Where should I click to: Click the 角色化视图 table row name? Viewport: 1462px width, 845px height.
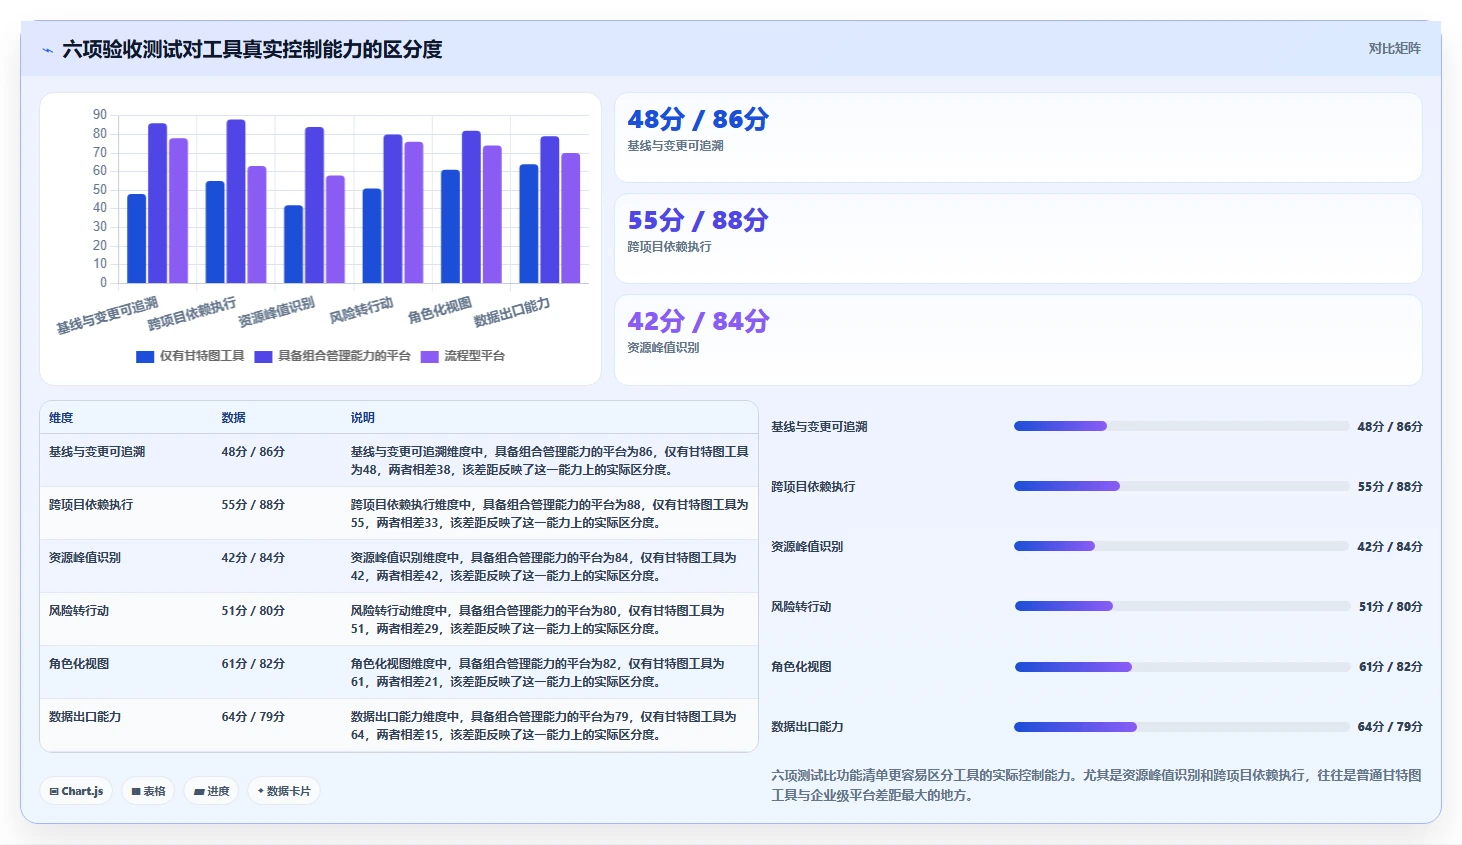pyautogui.click(x=79, y=664)
